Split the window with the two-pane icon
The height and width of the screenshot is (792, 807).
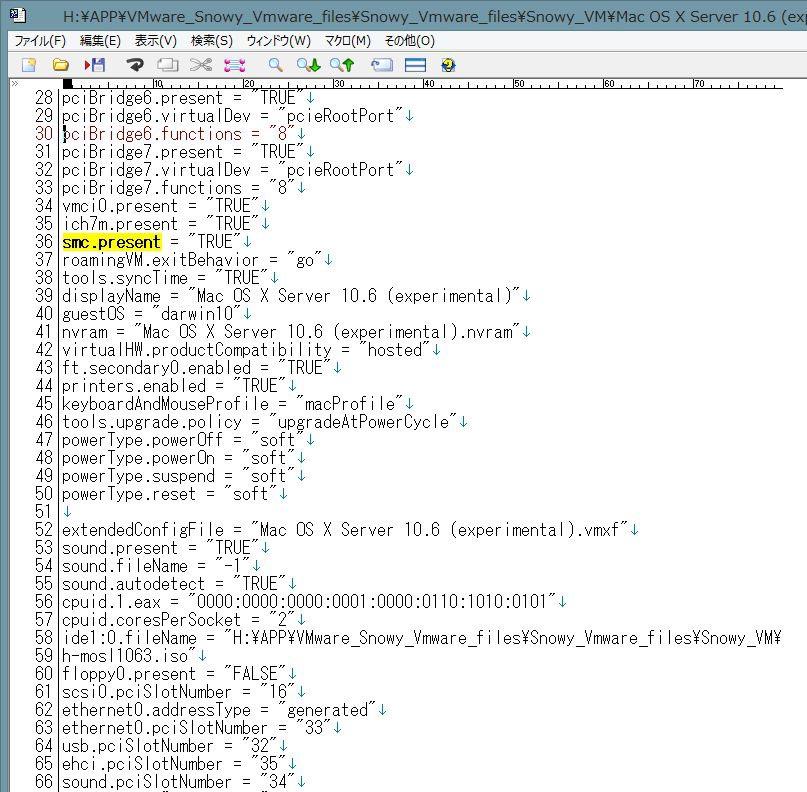[x=415, y=65]
